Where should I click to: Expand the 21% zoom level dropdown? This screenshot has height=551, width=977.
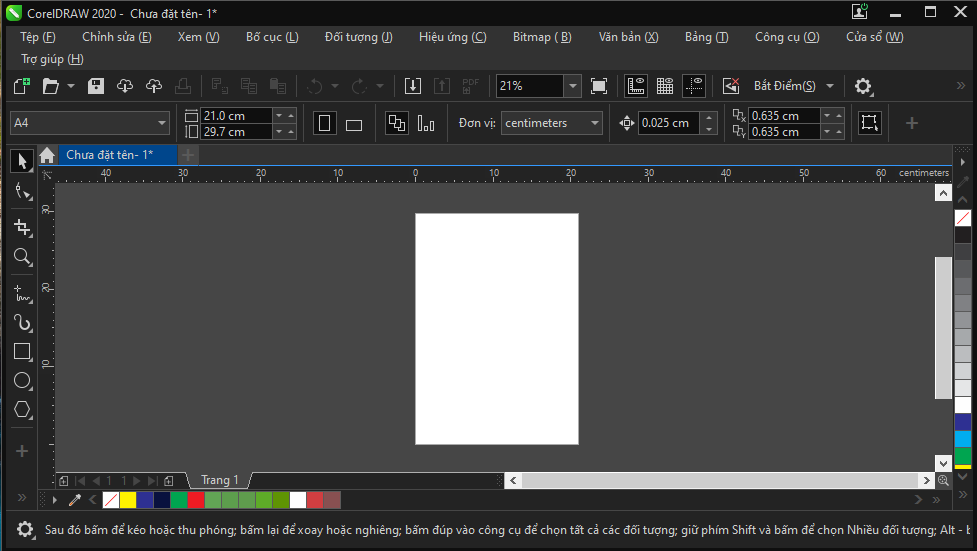click(573, 86)
